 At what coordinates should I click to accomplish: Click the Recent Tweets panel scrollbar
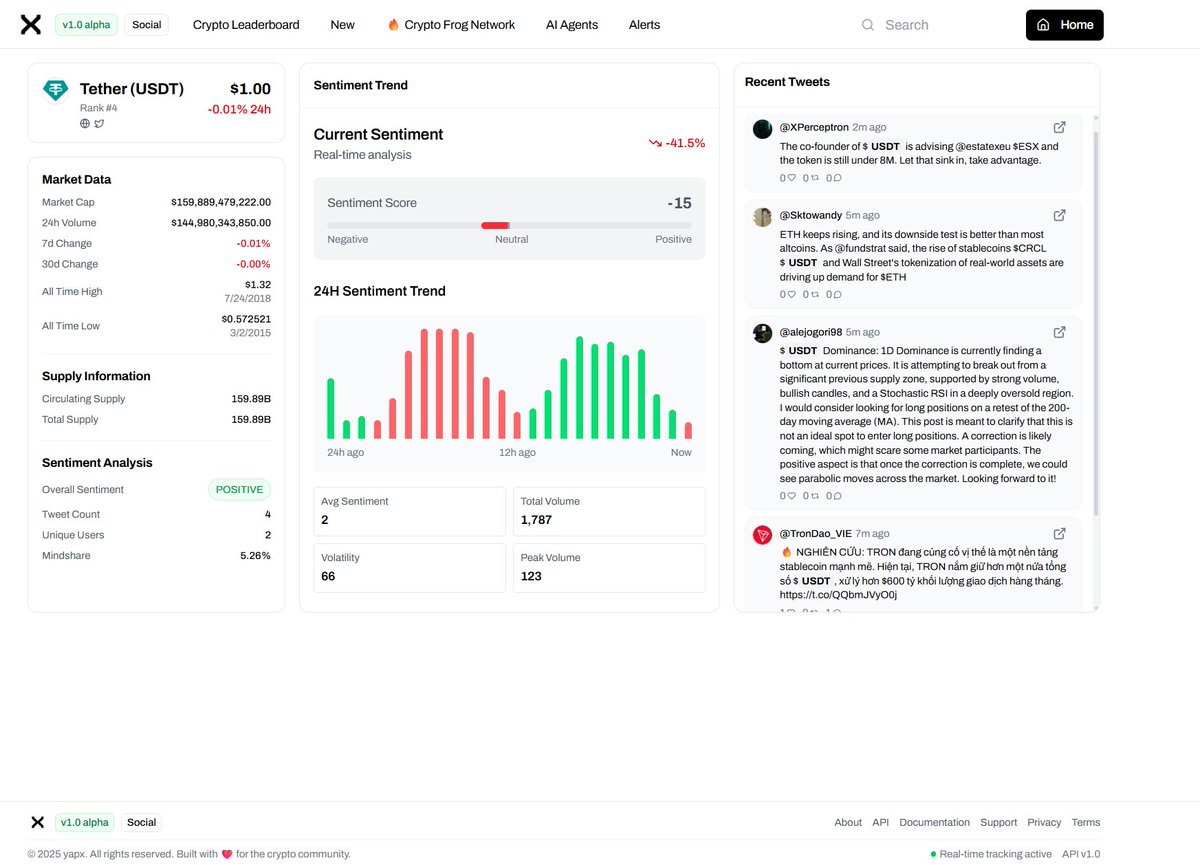tap(1096, 325)
